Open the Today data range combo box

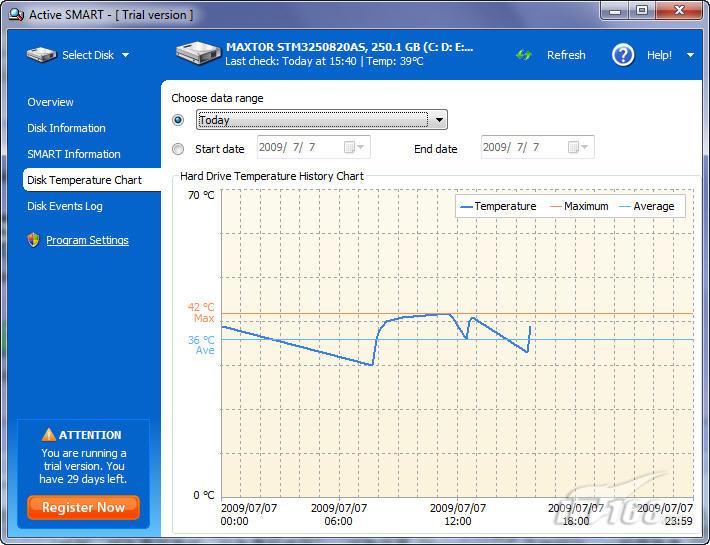(321, 120)
